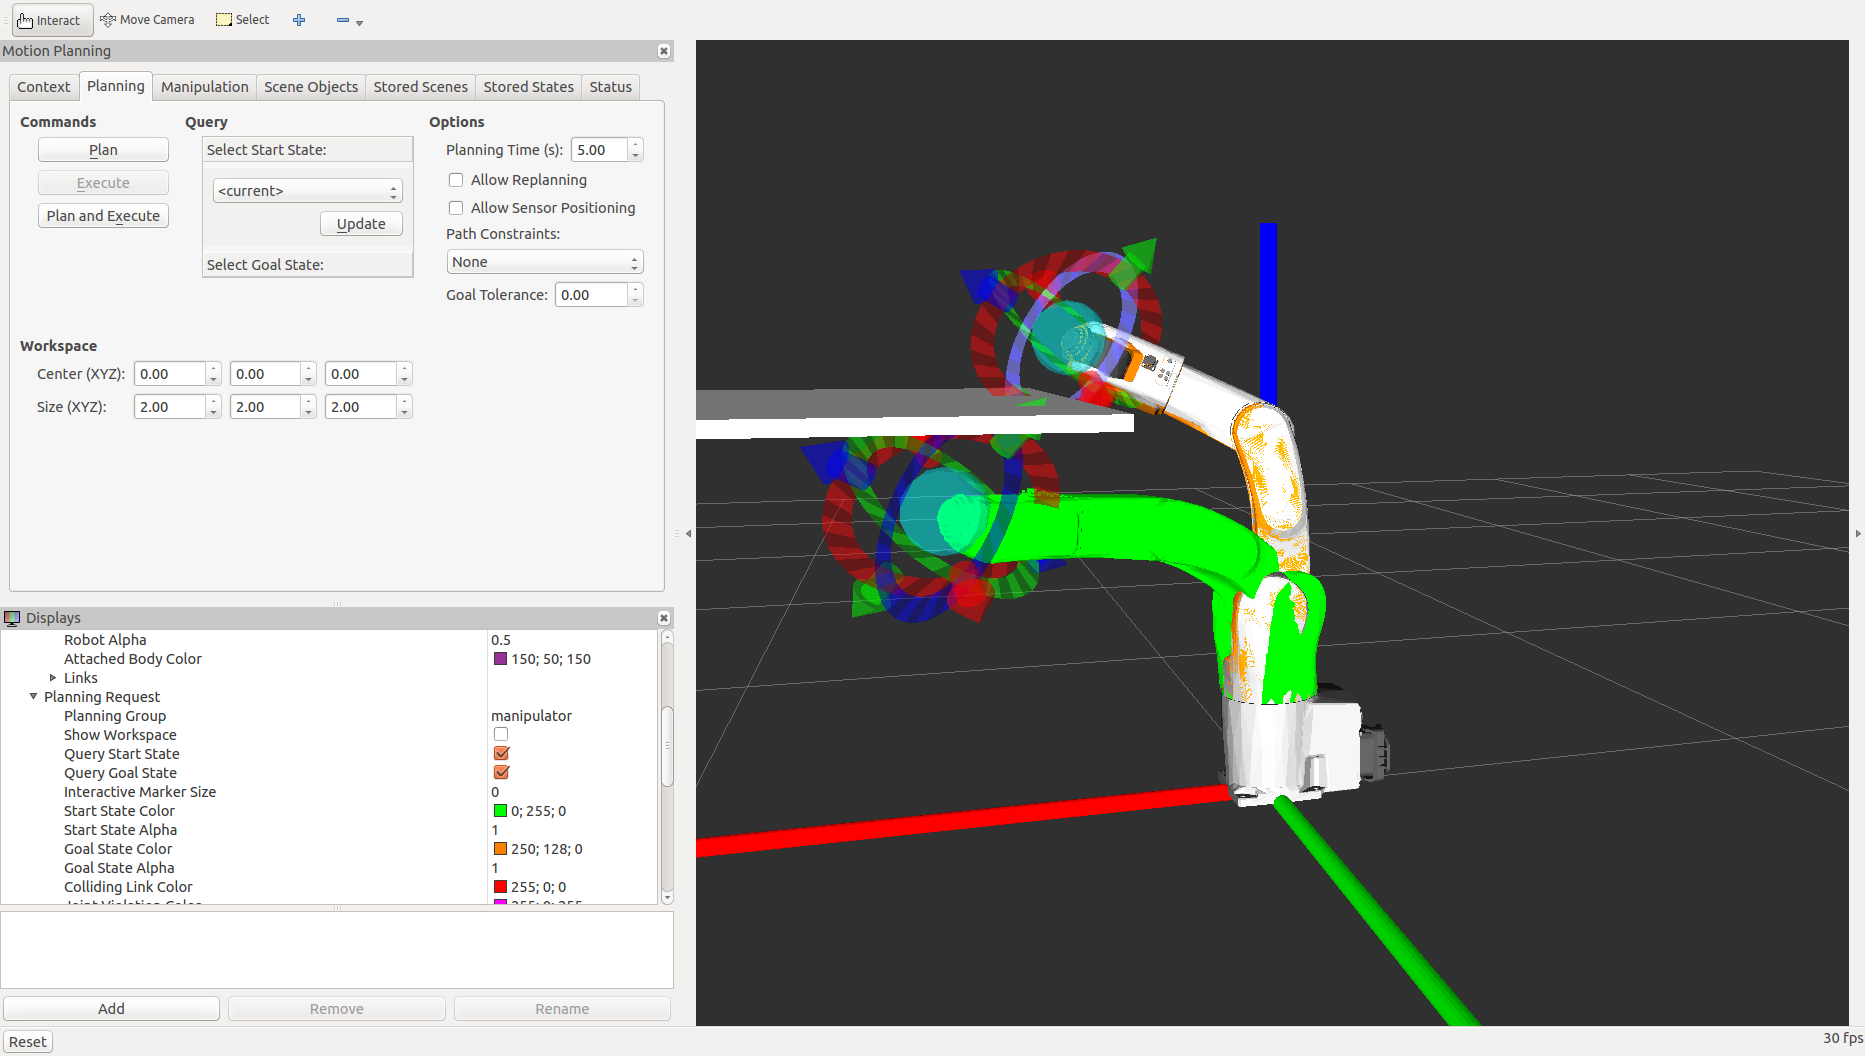Toggle the Show Workspace checkbox
Image resolution: width=1865 pixels, height=1056 pixels.
click(x=501, y=735)
